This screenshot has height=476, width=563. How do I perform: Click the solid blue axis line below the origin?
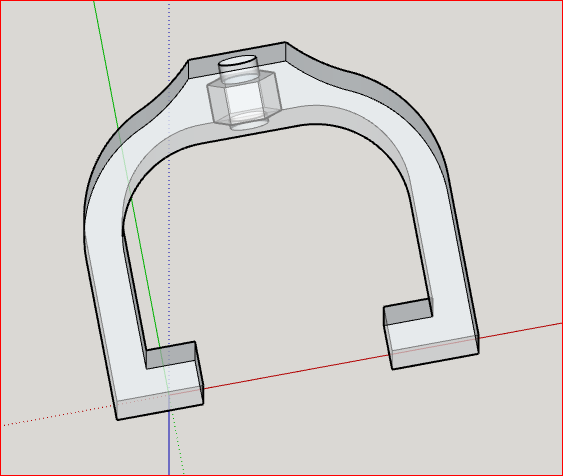[169, 444]
